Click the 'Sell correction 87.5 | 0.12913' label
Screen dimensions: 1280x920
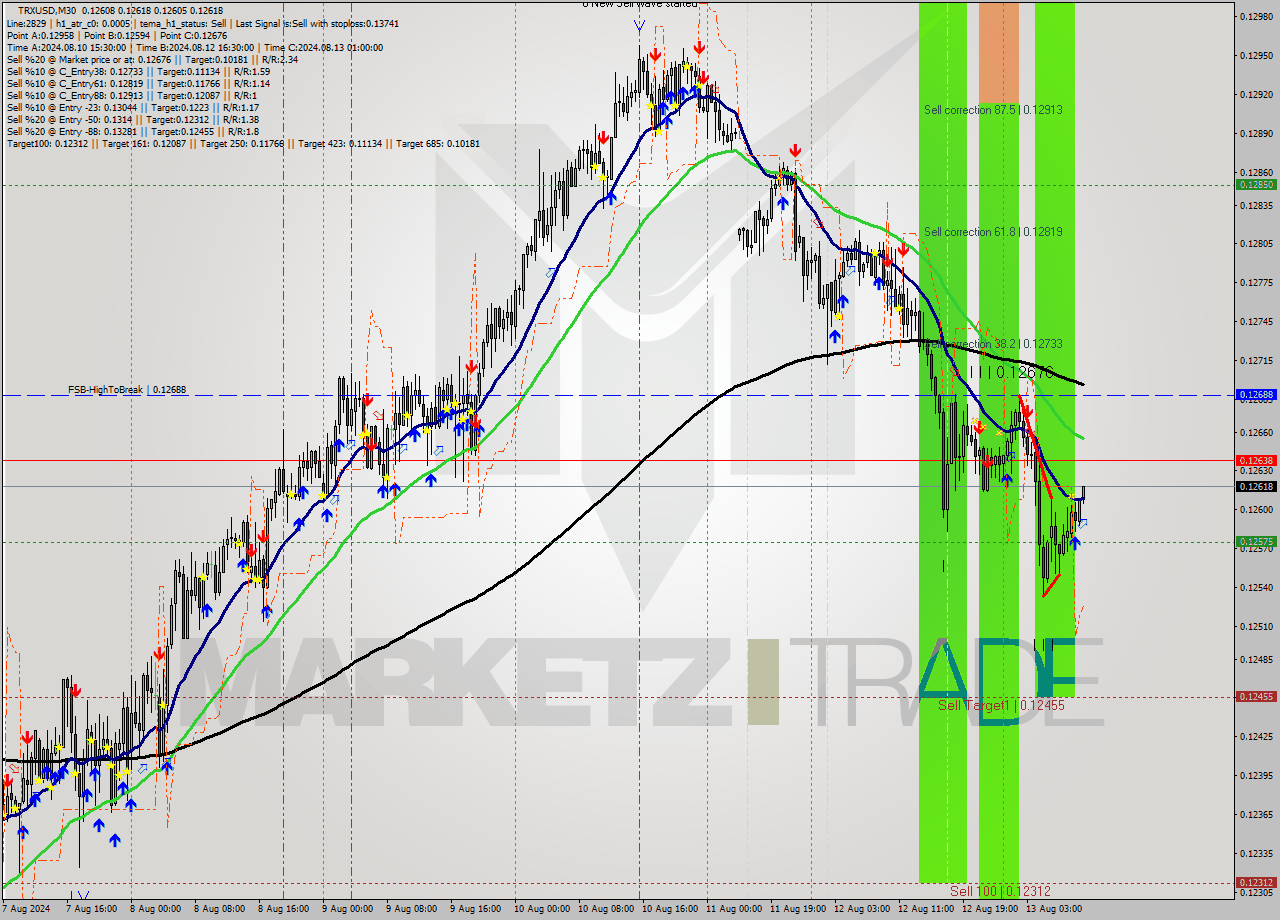click(993, 110)
